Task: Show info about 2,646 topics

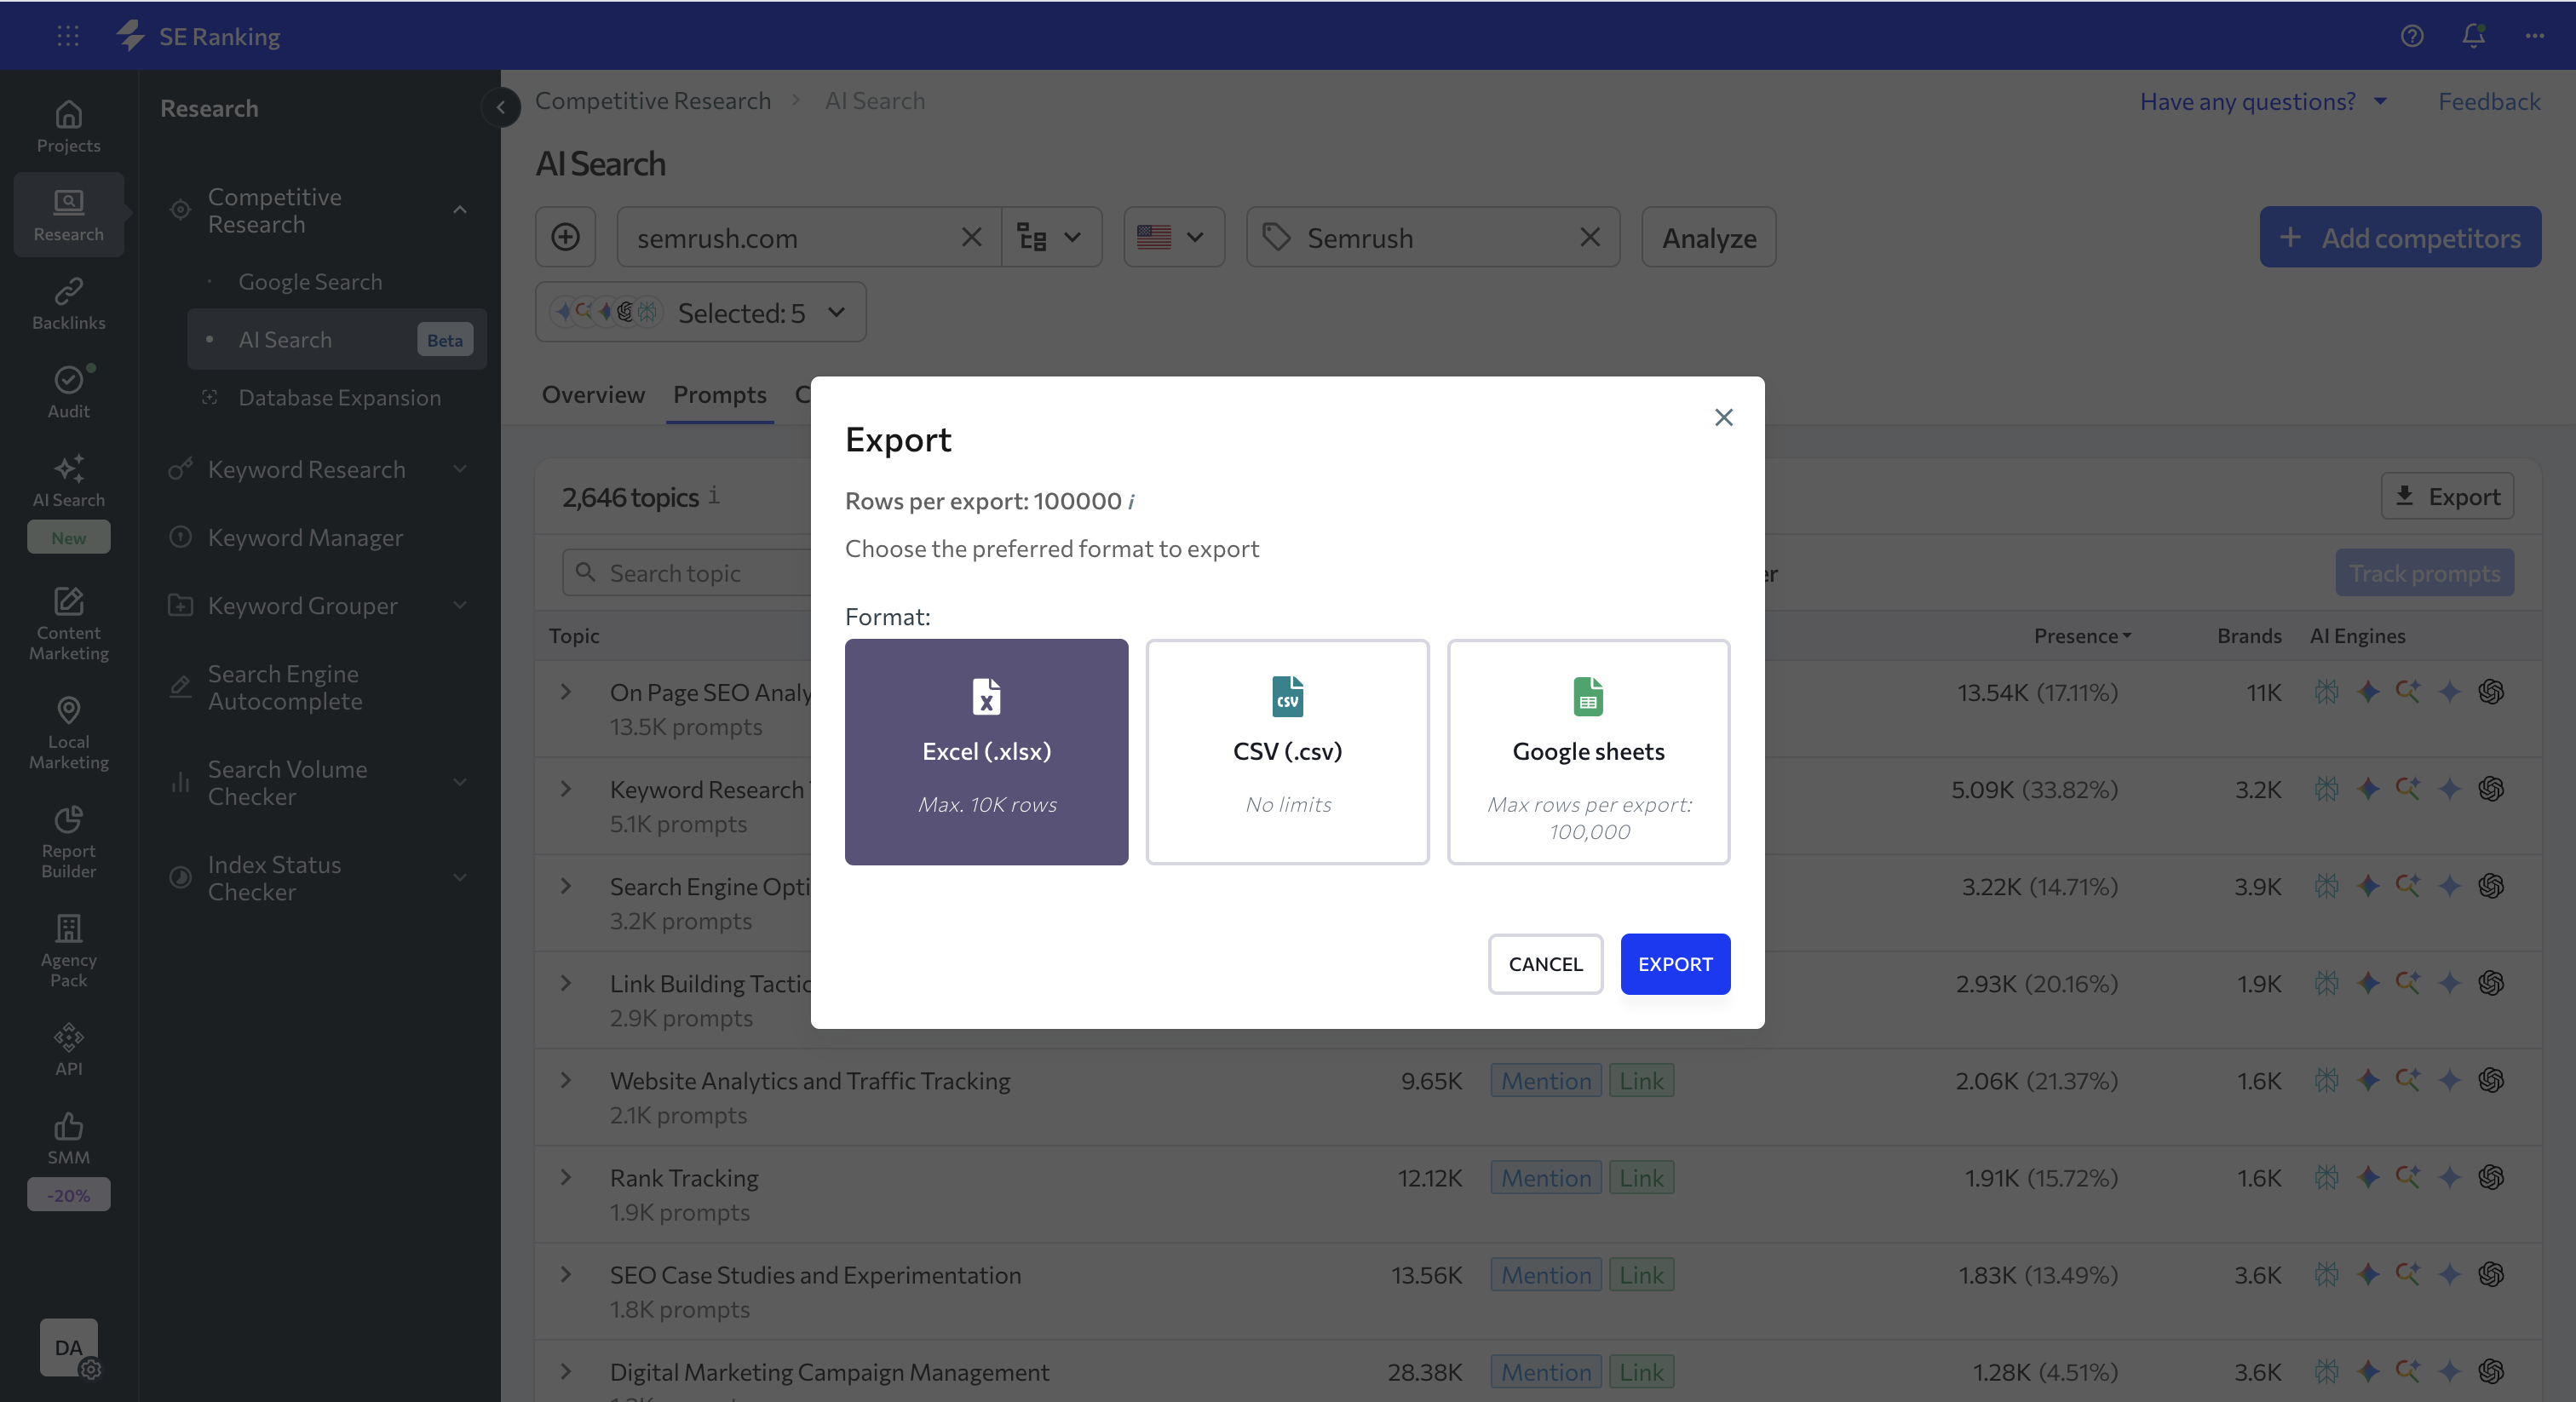Action: [714, 495]
